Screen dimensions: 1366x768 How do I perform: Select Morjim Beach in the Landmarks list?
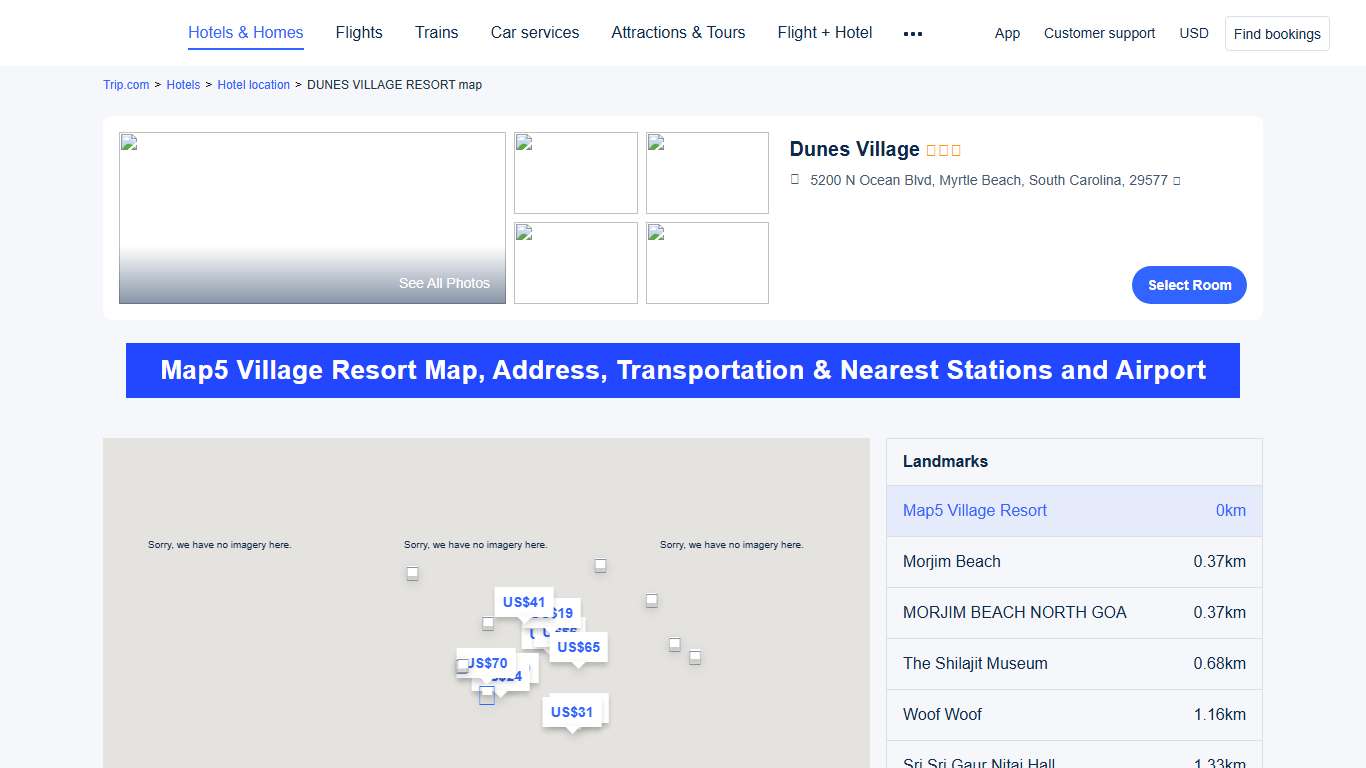[x=952, y=562]
